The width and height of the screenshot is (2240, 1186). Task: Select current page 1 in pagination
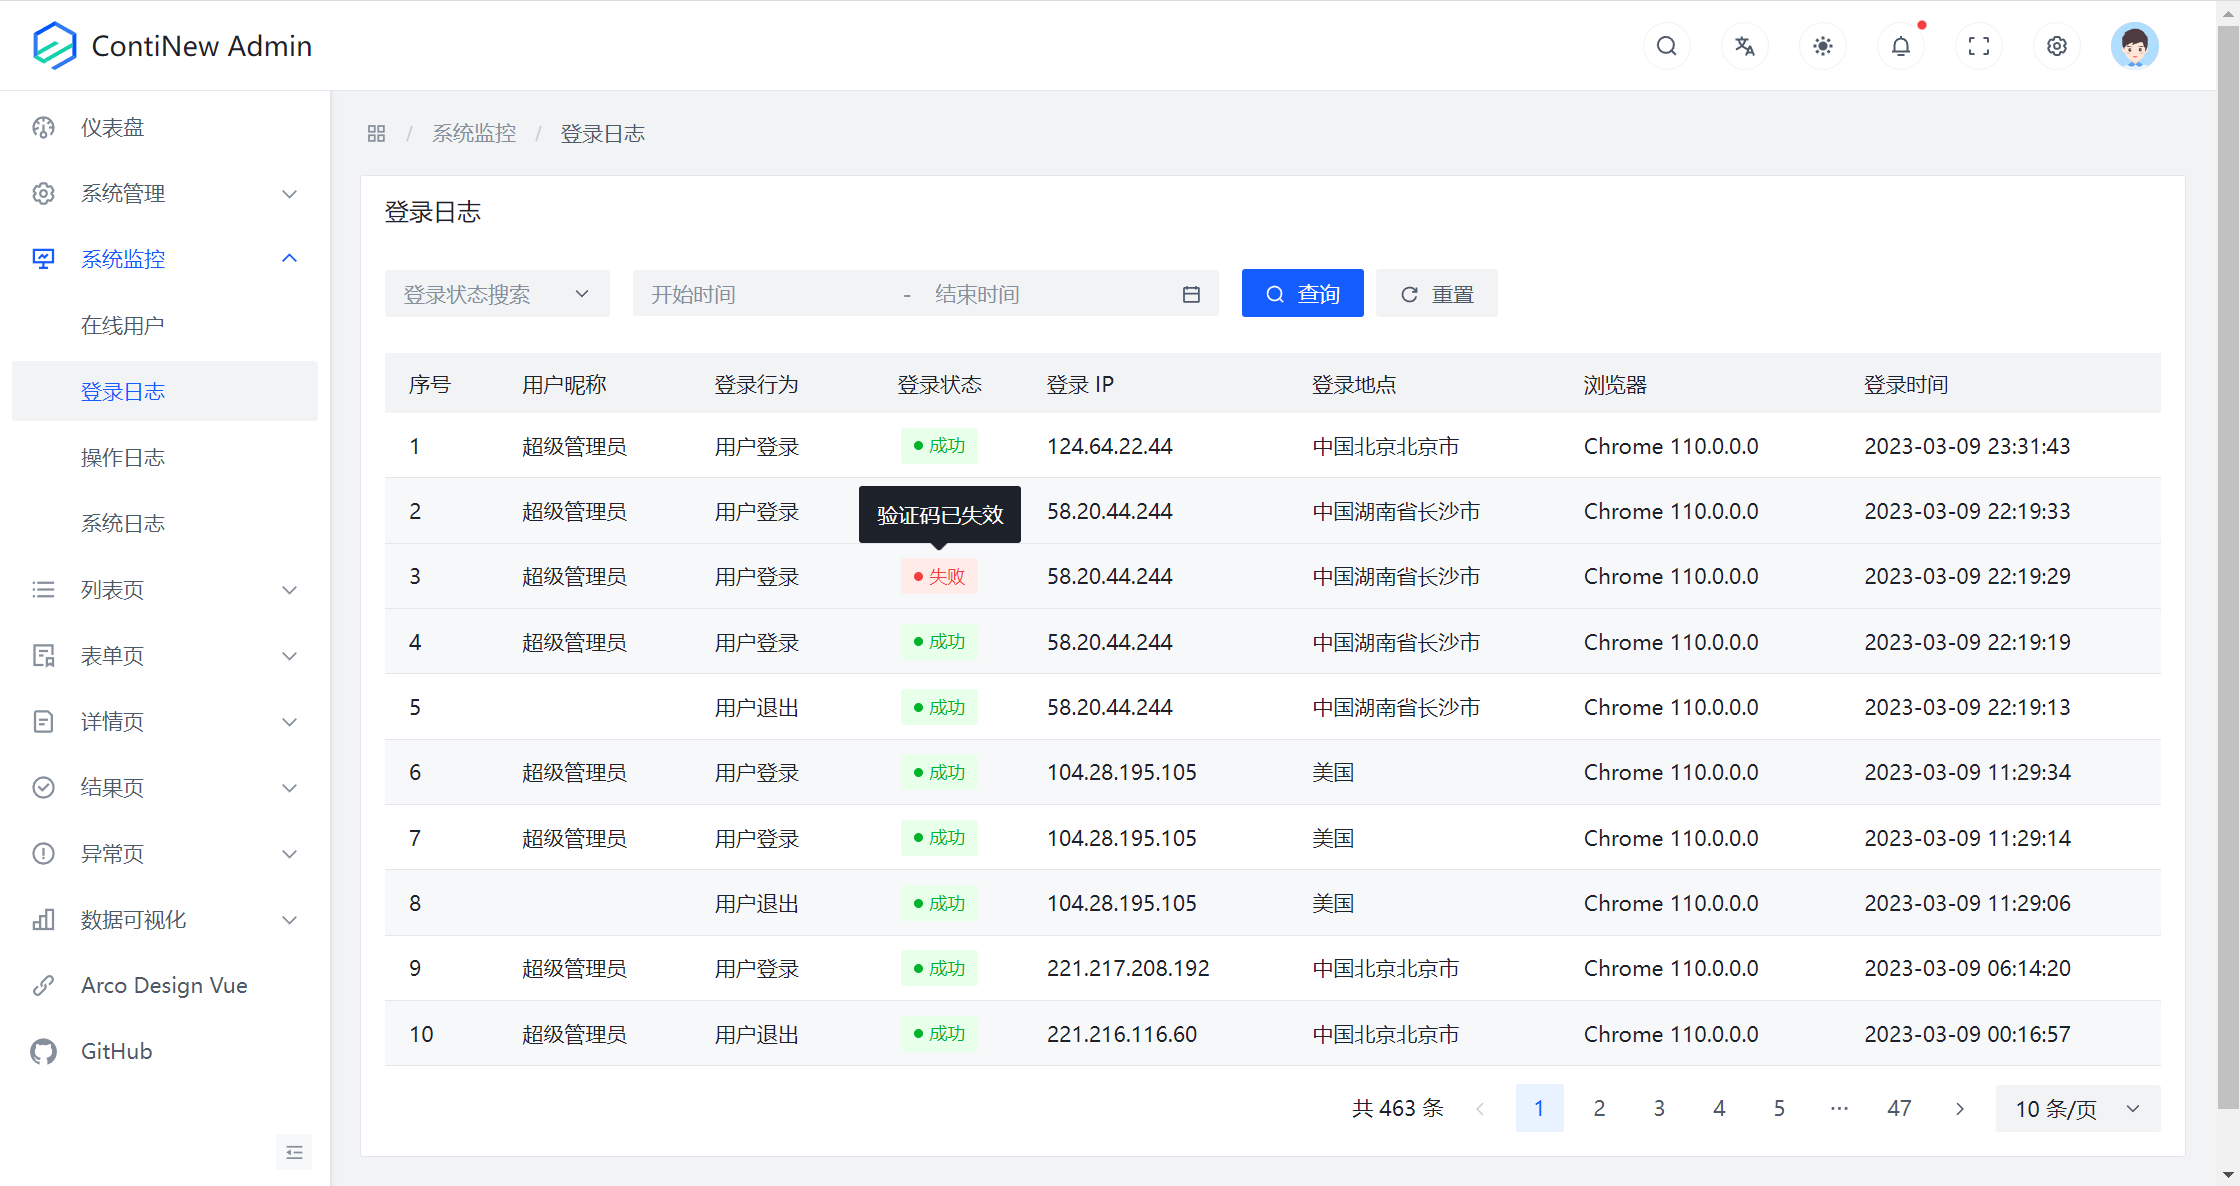(x=1539, y=1108)
